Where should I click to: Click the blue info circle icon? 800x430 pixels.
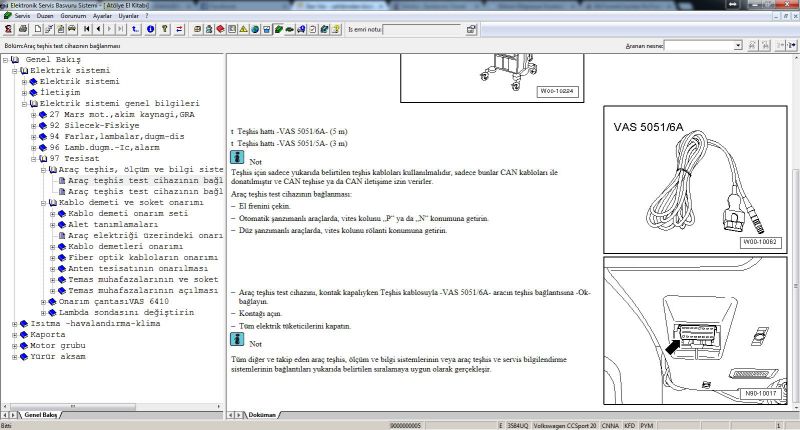tap(151, 29)
